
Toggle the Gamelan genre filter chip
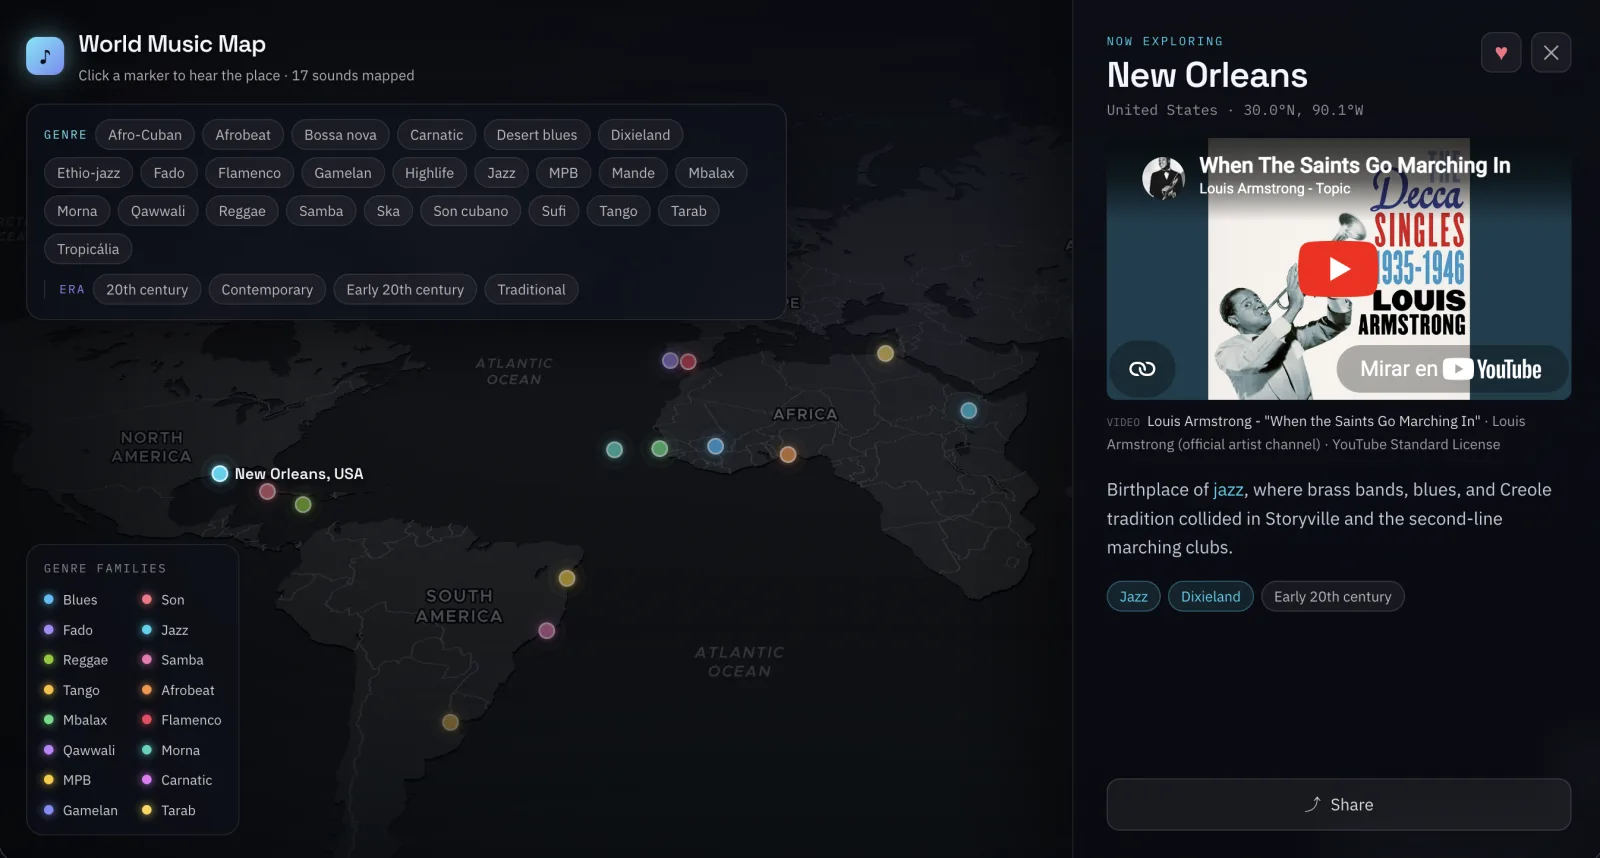343,173
